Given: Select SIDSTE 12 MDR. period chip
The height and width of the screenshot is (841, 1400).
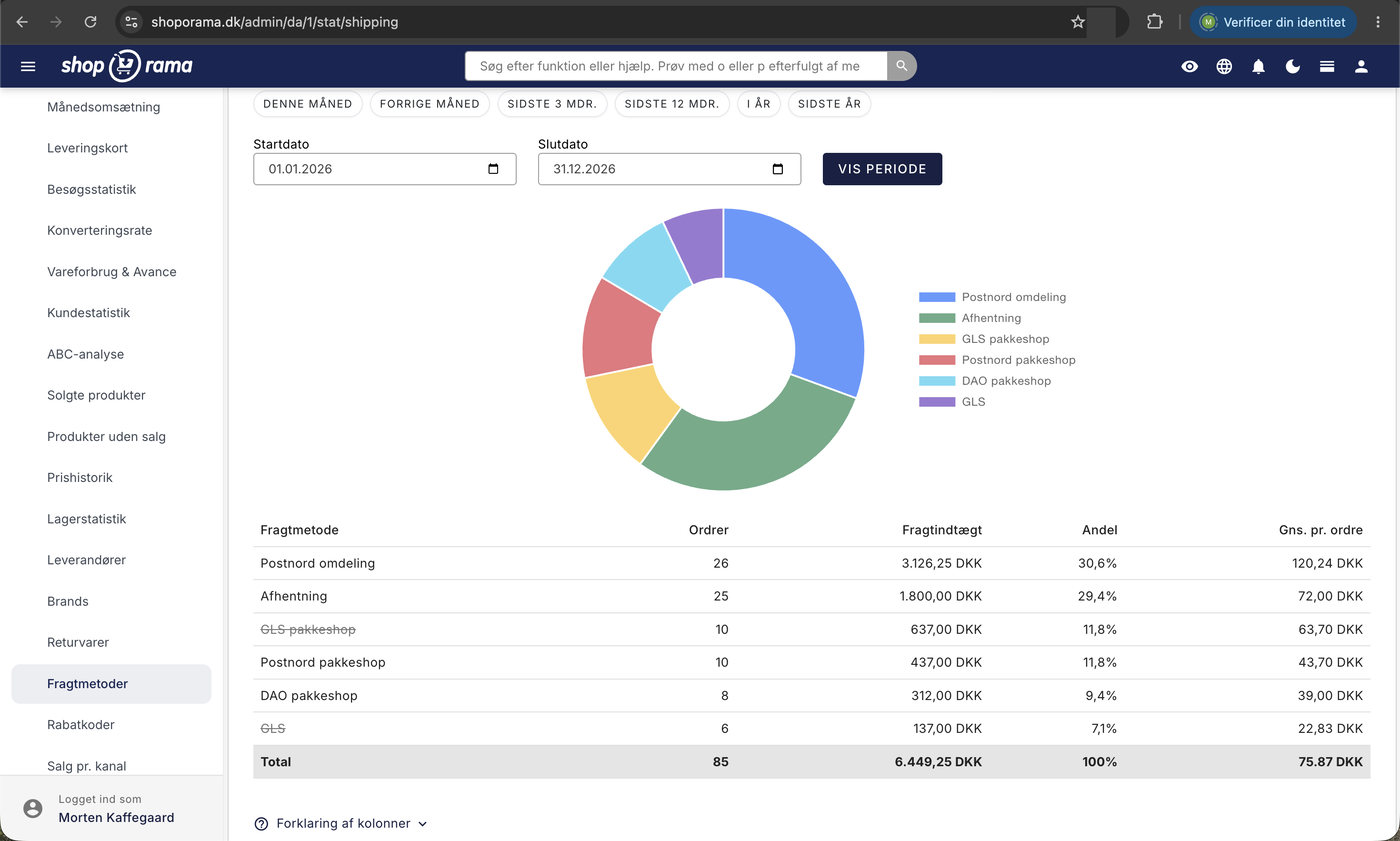Looking at the screenshot, I should point(672,104).
